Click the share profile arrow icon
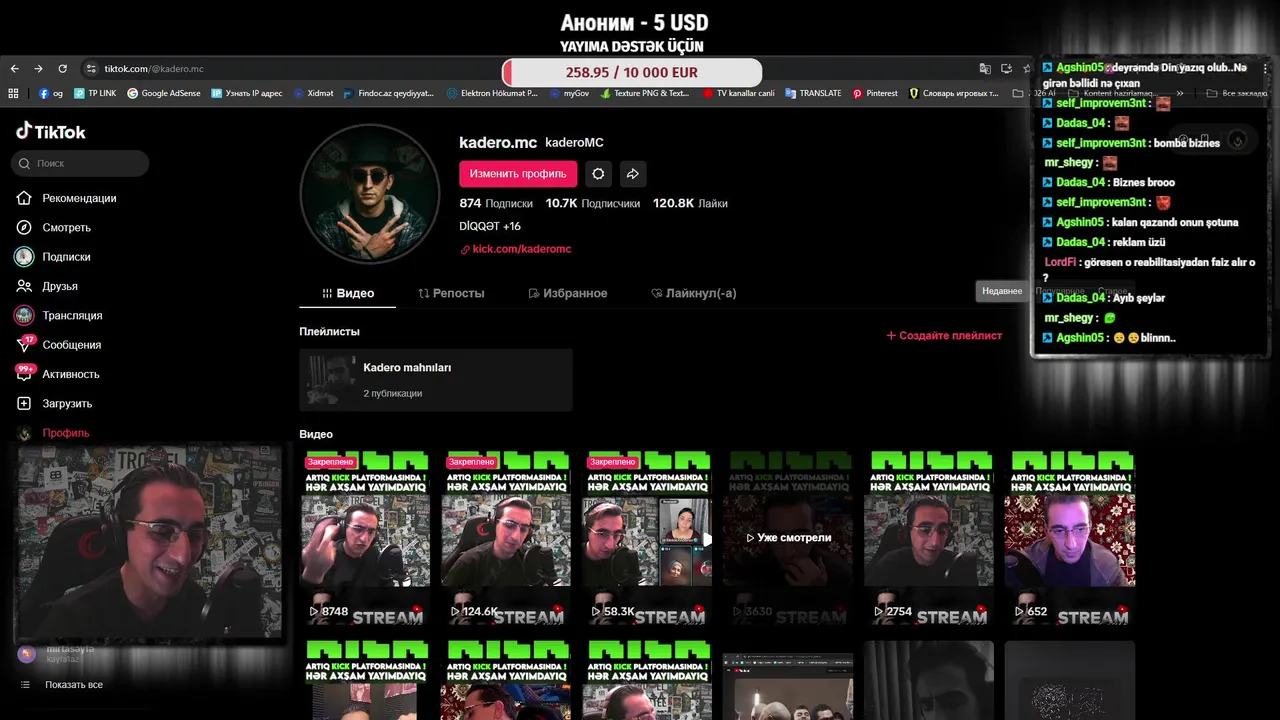 click(x=633, y=173)
